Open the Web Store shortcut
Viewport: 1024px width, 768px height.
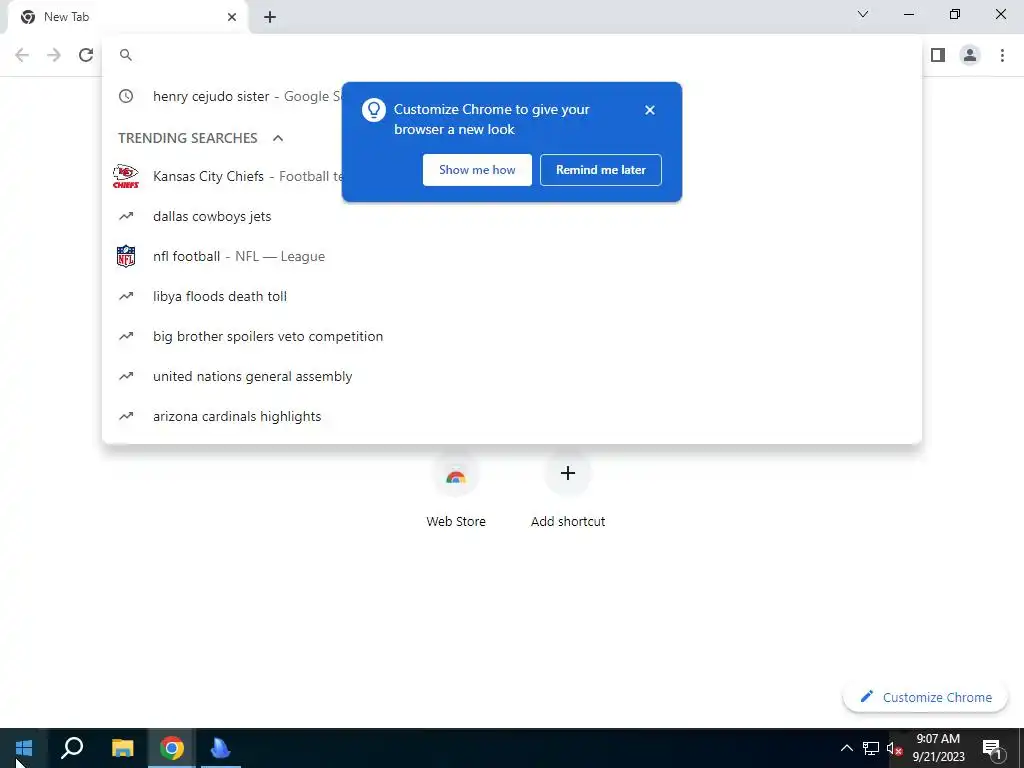pos(456,491)
